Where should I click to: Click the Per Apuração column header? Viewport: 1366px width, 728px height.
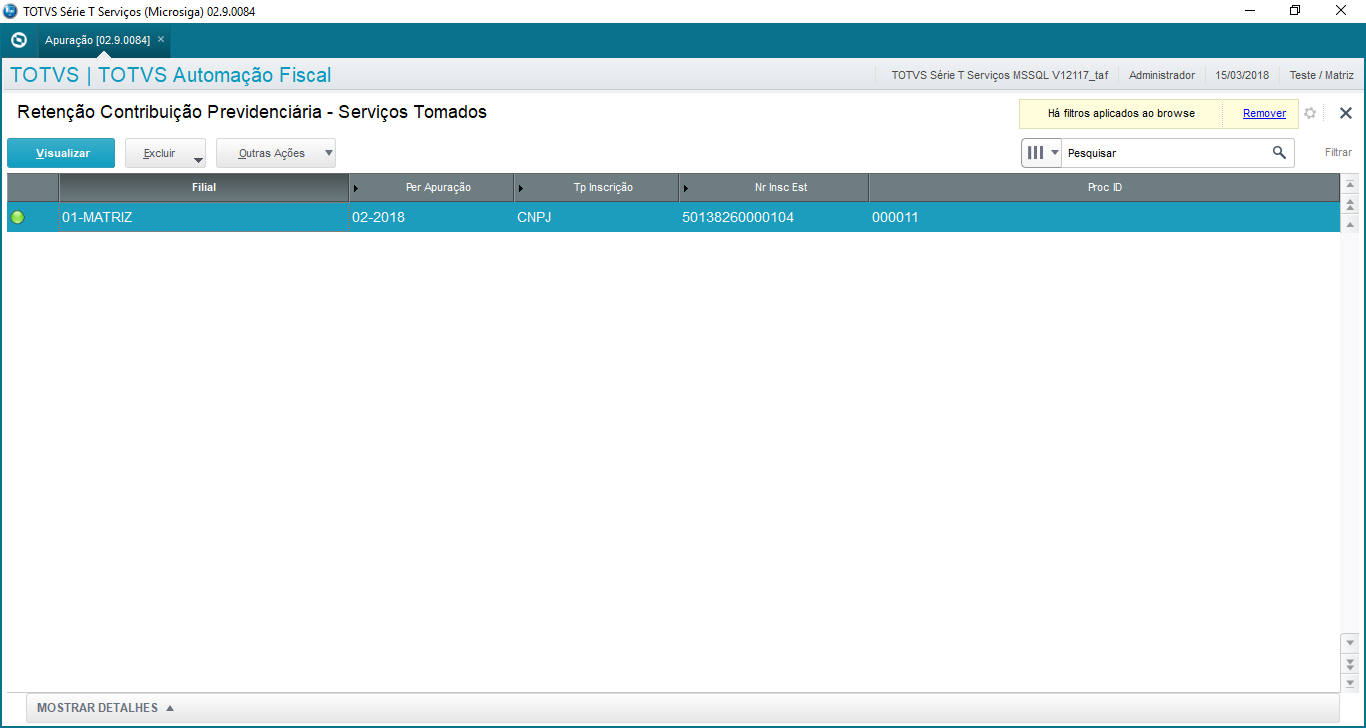(438, 188)
